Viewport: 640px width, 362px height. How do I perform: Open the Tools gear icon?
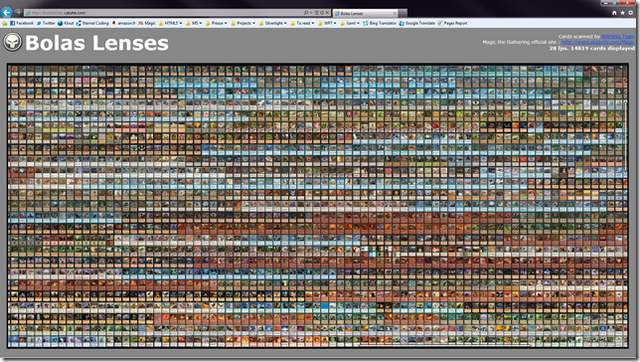631,13
